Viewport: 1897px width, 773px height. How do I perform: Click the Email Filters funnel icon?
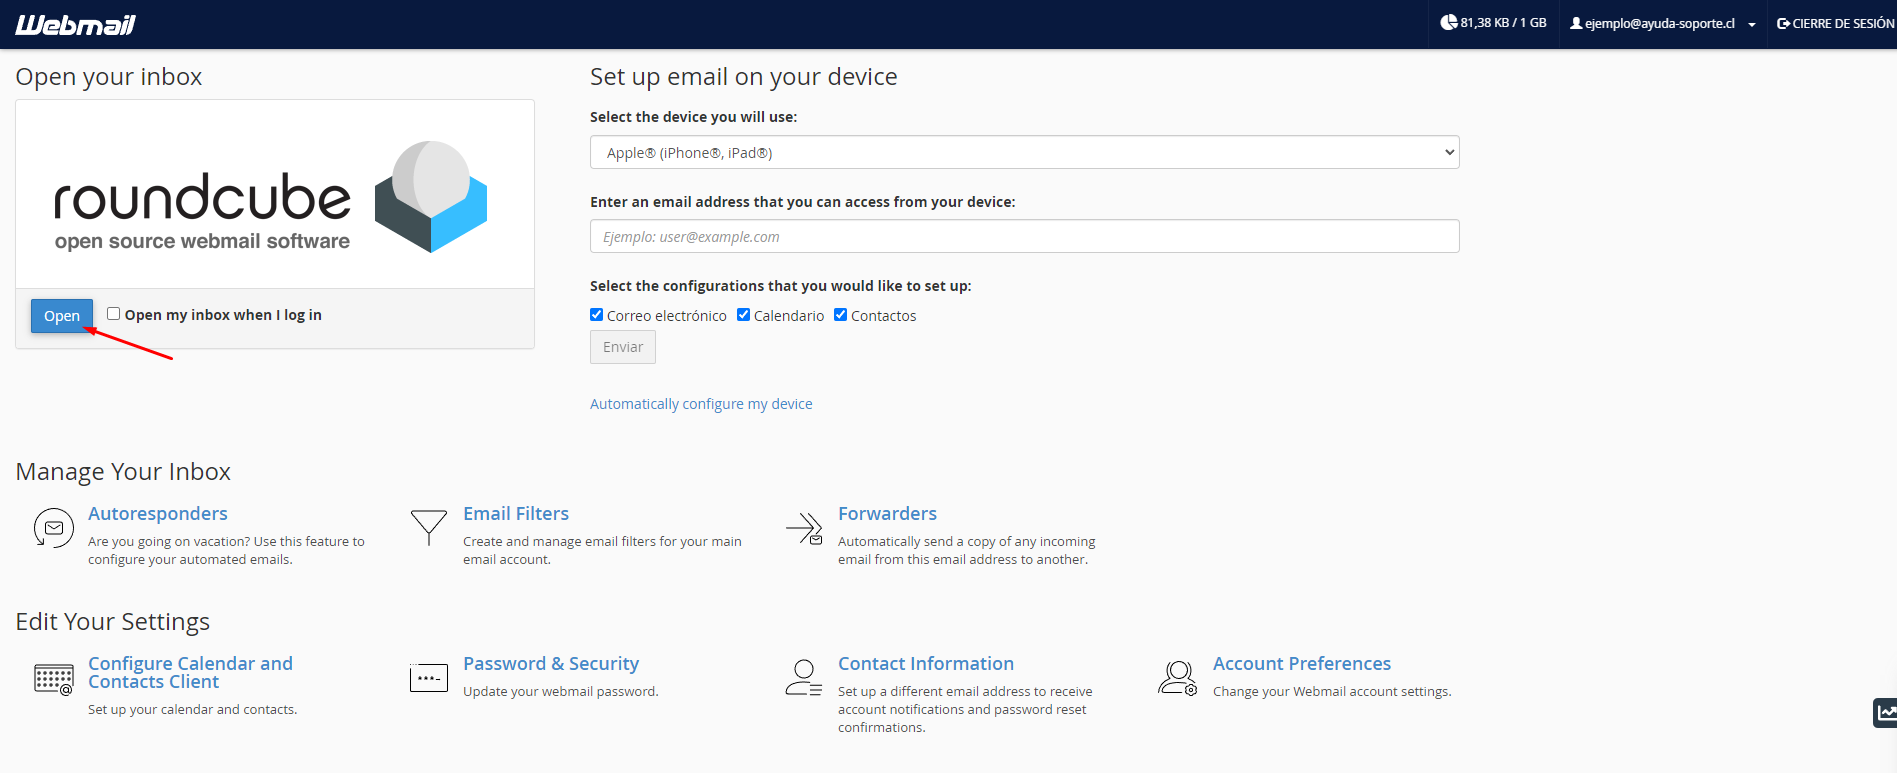429,527
